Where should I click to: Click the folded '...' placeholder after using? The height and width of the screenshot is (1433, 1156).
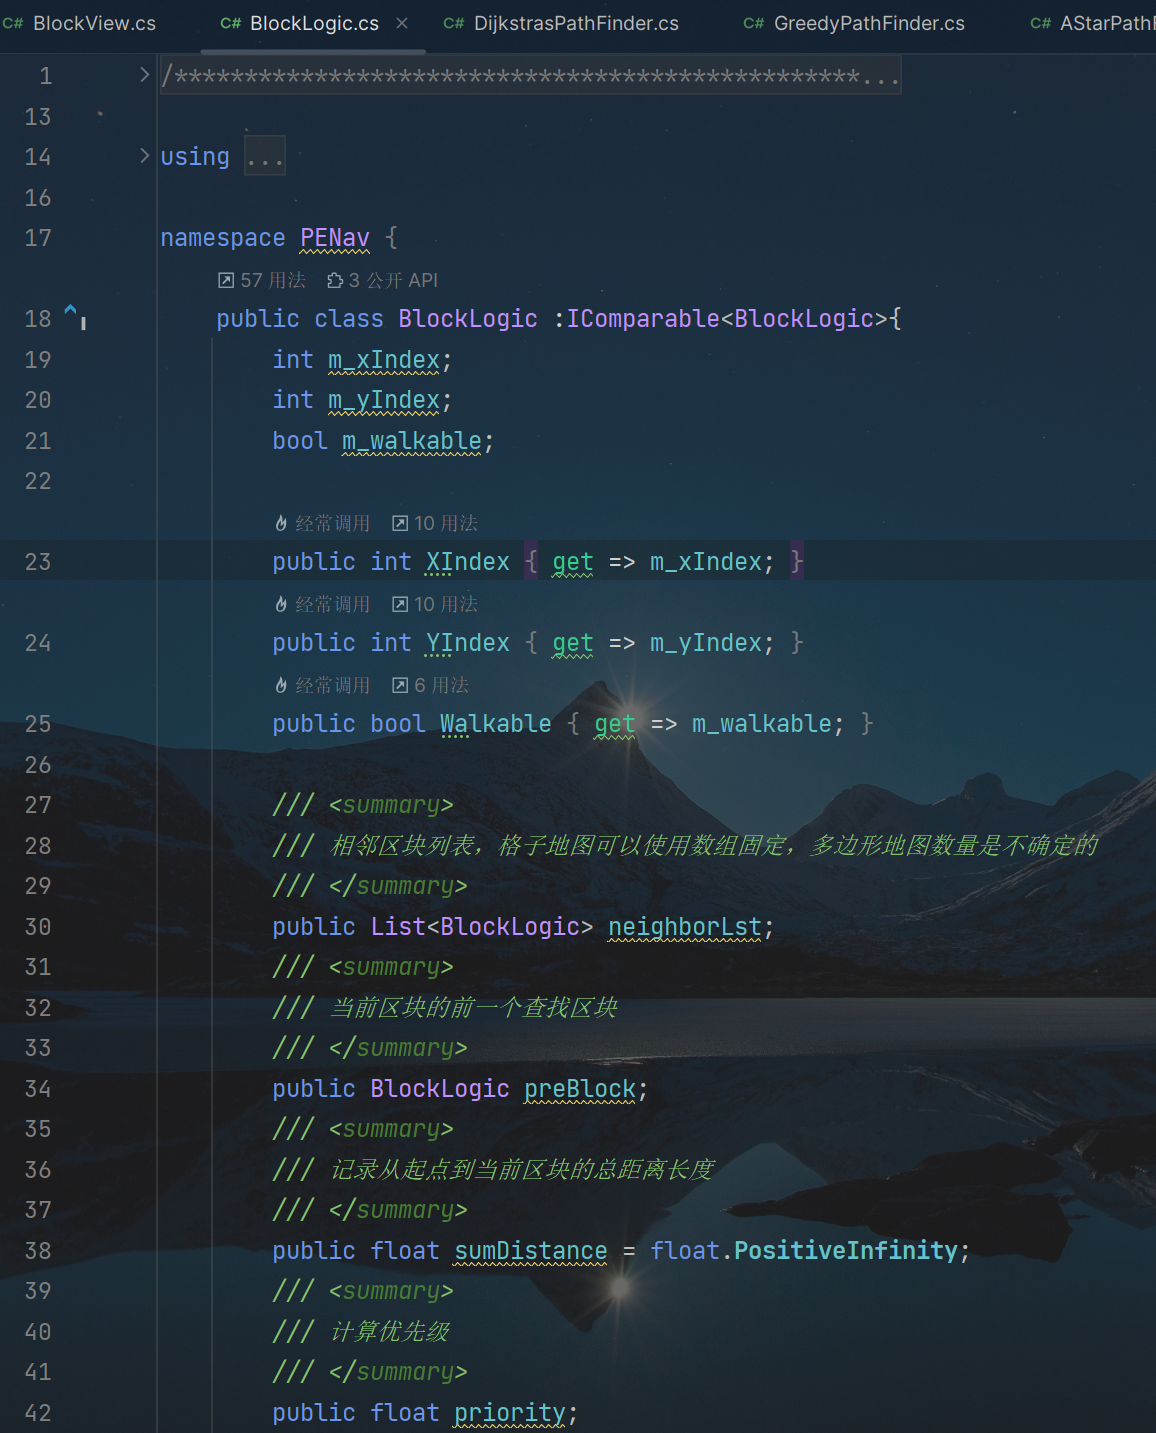pos(265,157)
